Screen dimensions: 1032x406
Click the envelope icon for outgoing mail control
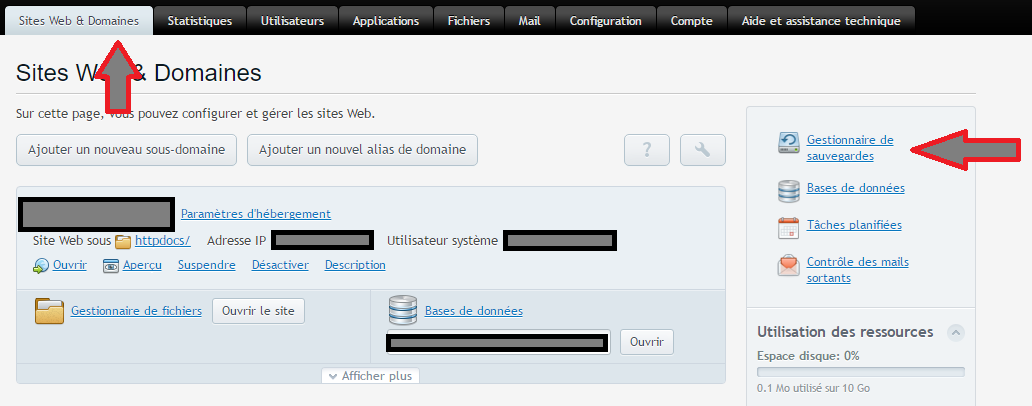789,267
